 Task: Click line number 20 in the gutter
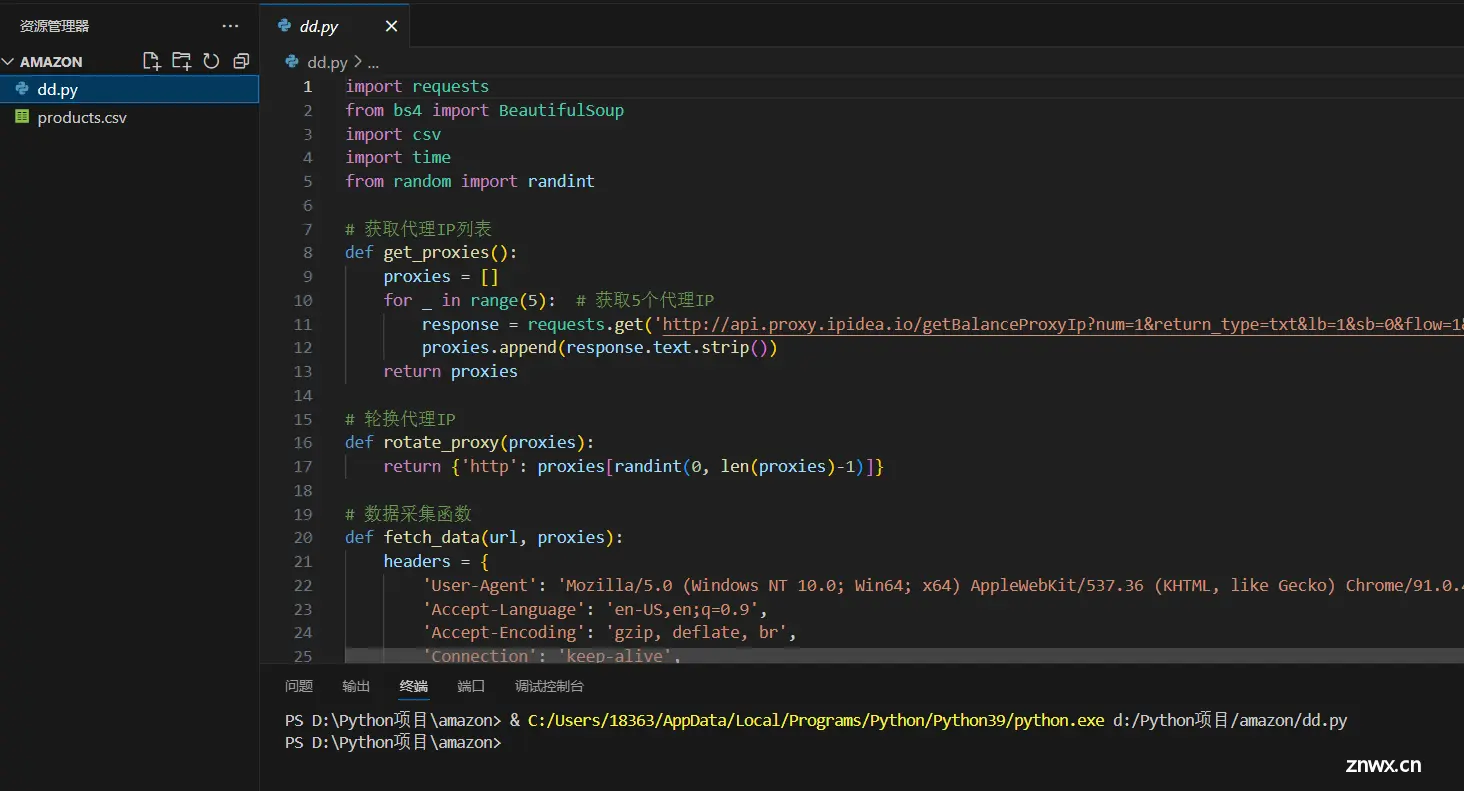303,538
